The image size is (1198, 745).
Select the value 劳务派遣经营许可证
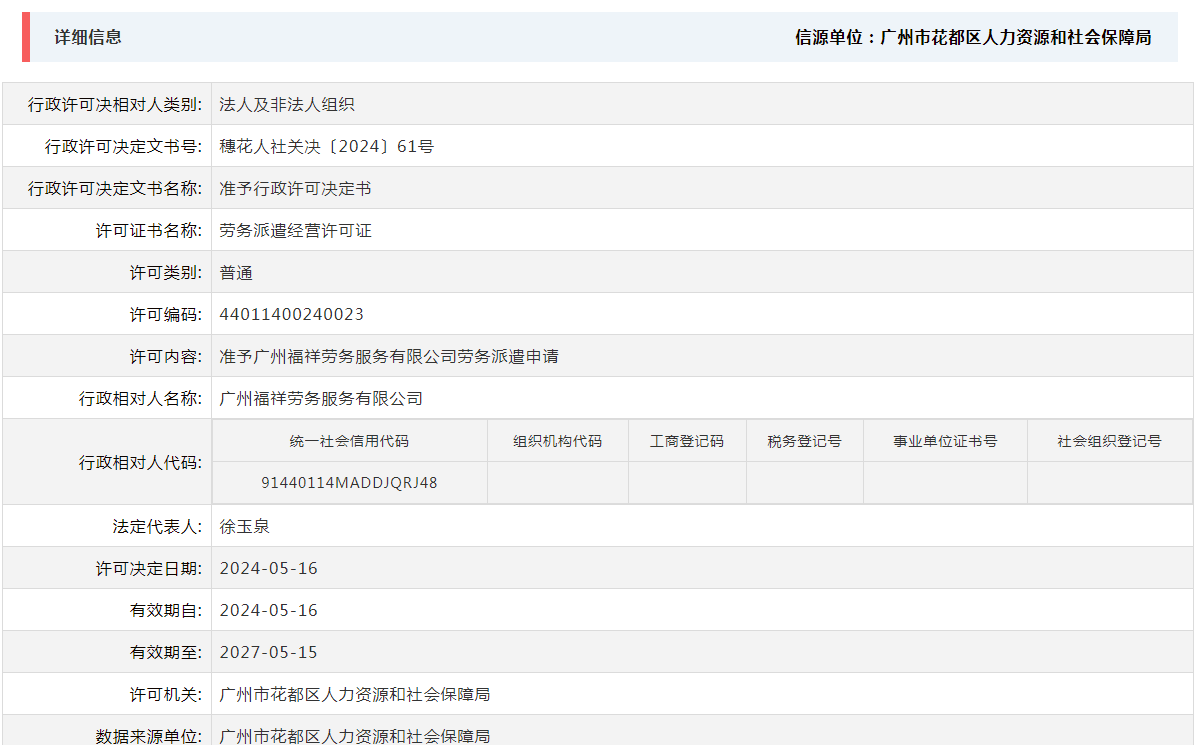(x=295, y=231)
